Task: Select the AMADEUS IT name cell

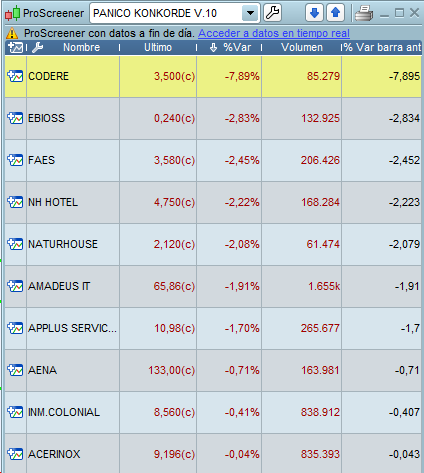Action: point(73,286)
